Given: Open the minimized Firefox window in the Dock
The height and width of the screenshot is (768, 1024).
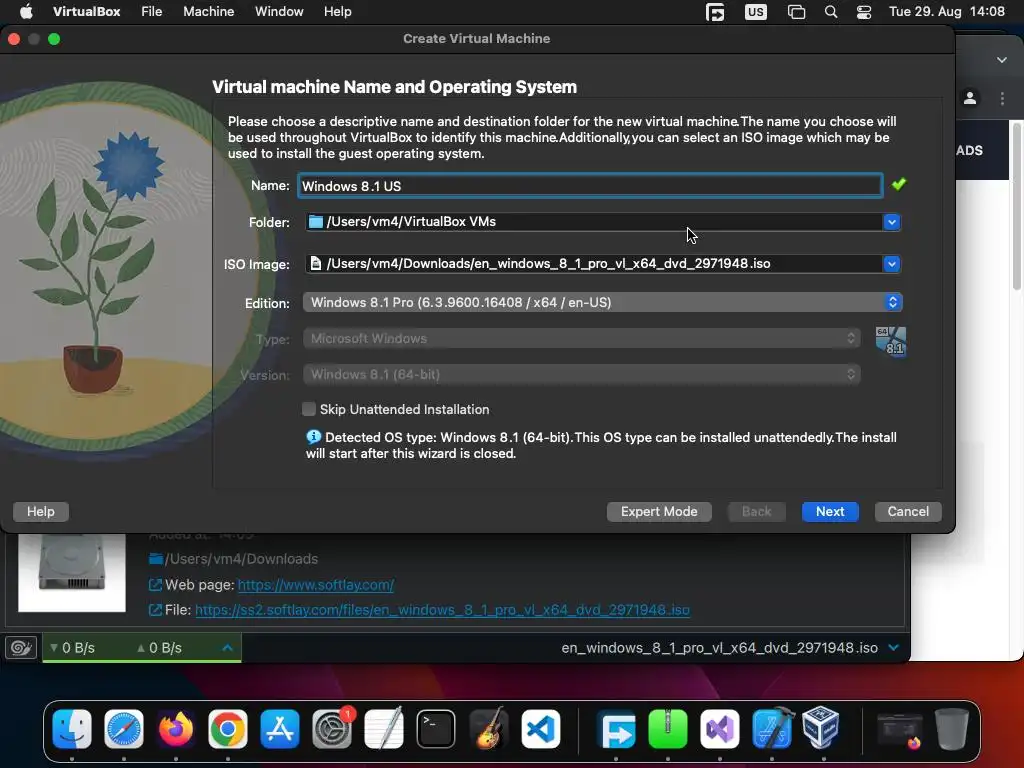Looking at the screenshot, I should 900,730.
